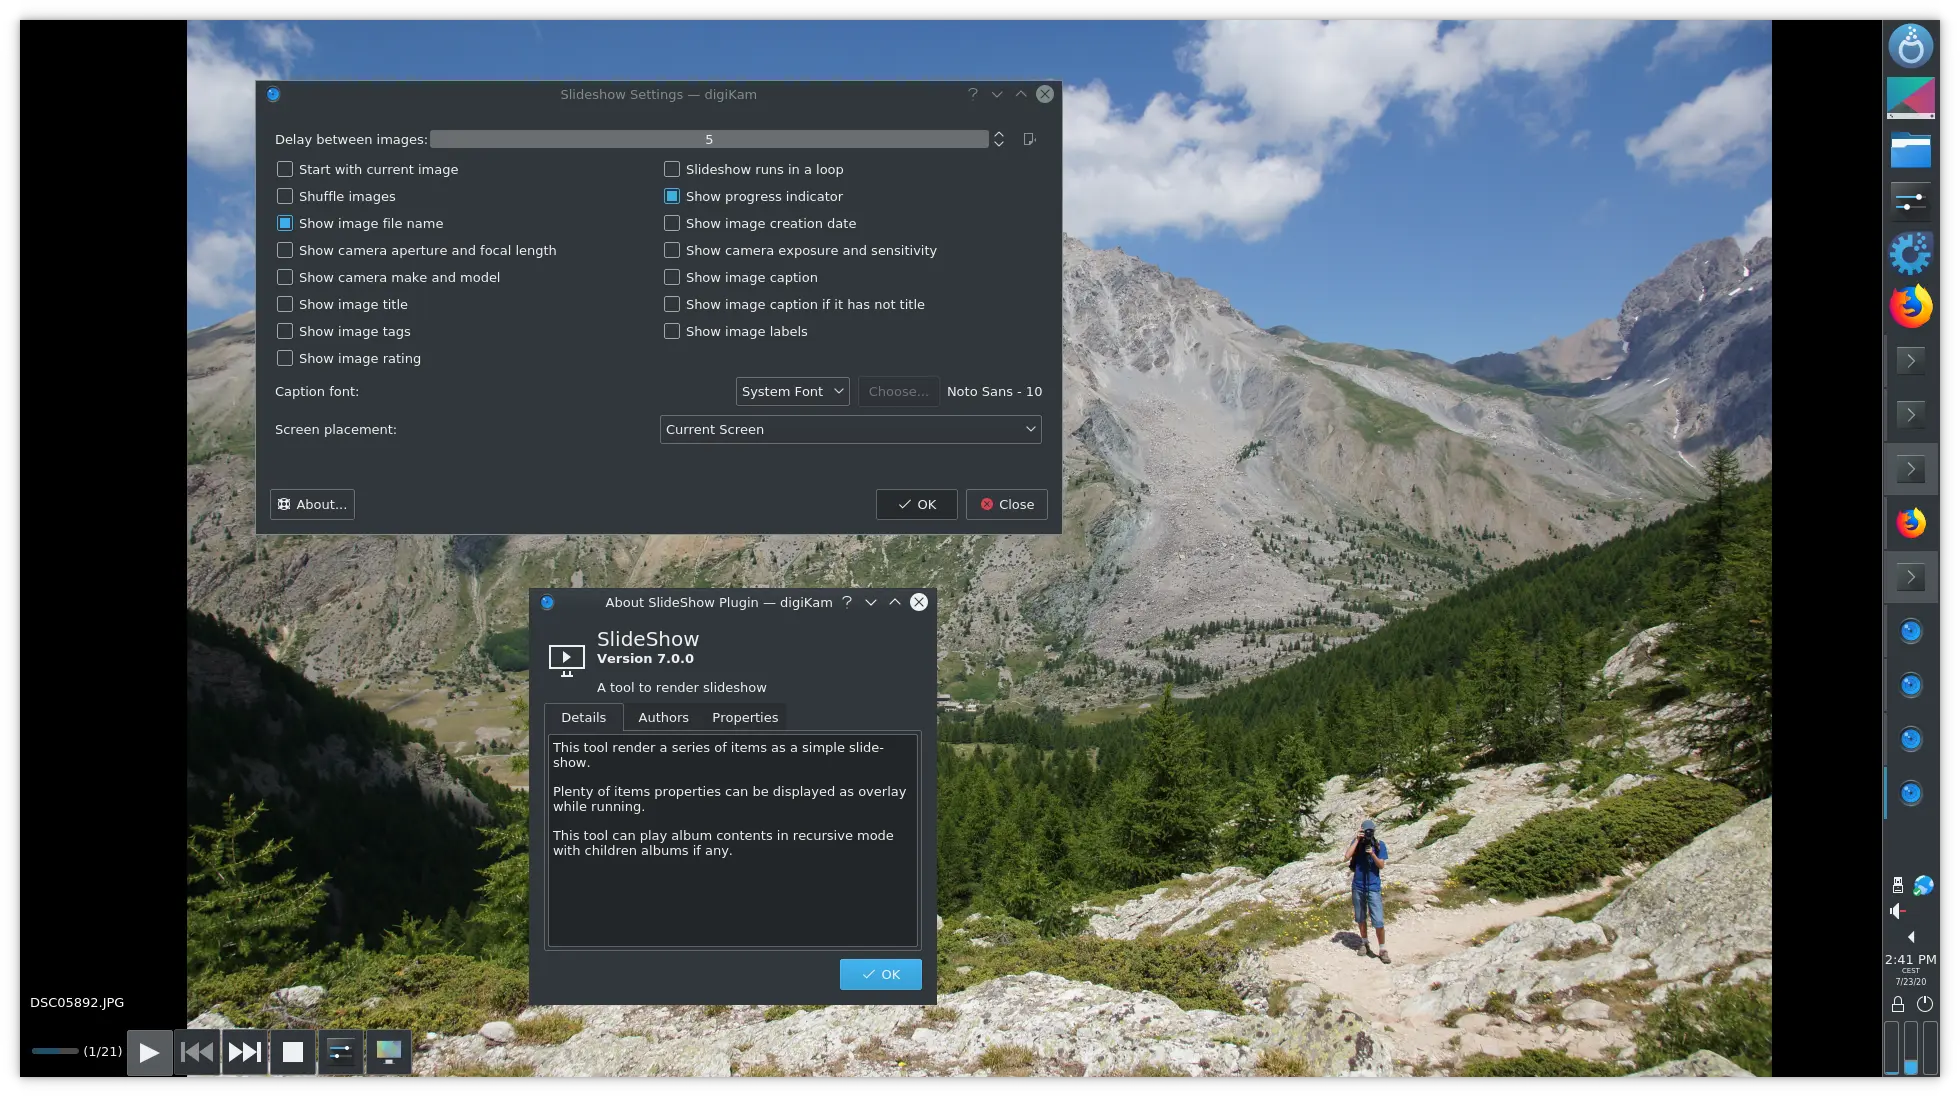Open the Properties tab in the About dialog
Screen dimensions: 1960x1097
[x=744, y=717]
